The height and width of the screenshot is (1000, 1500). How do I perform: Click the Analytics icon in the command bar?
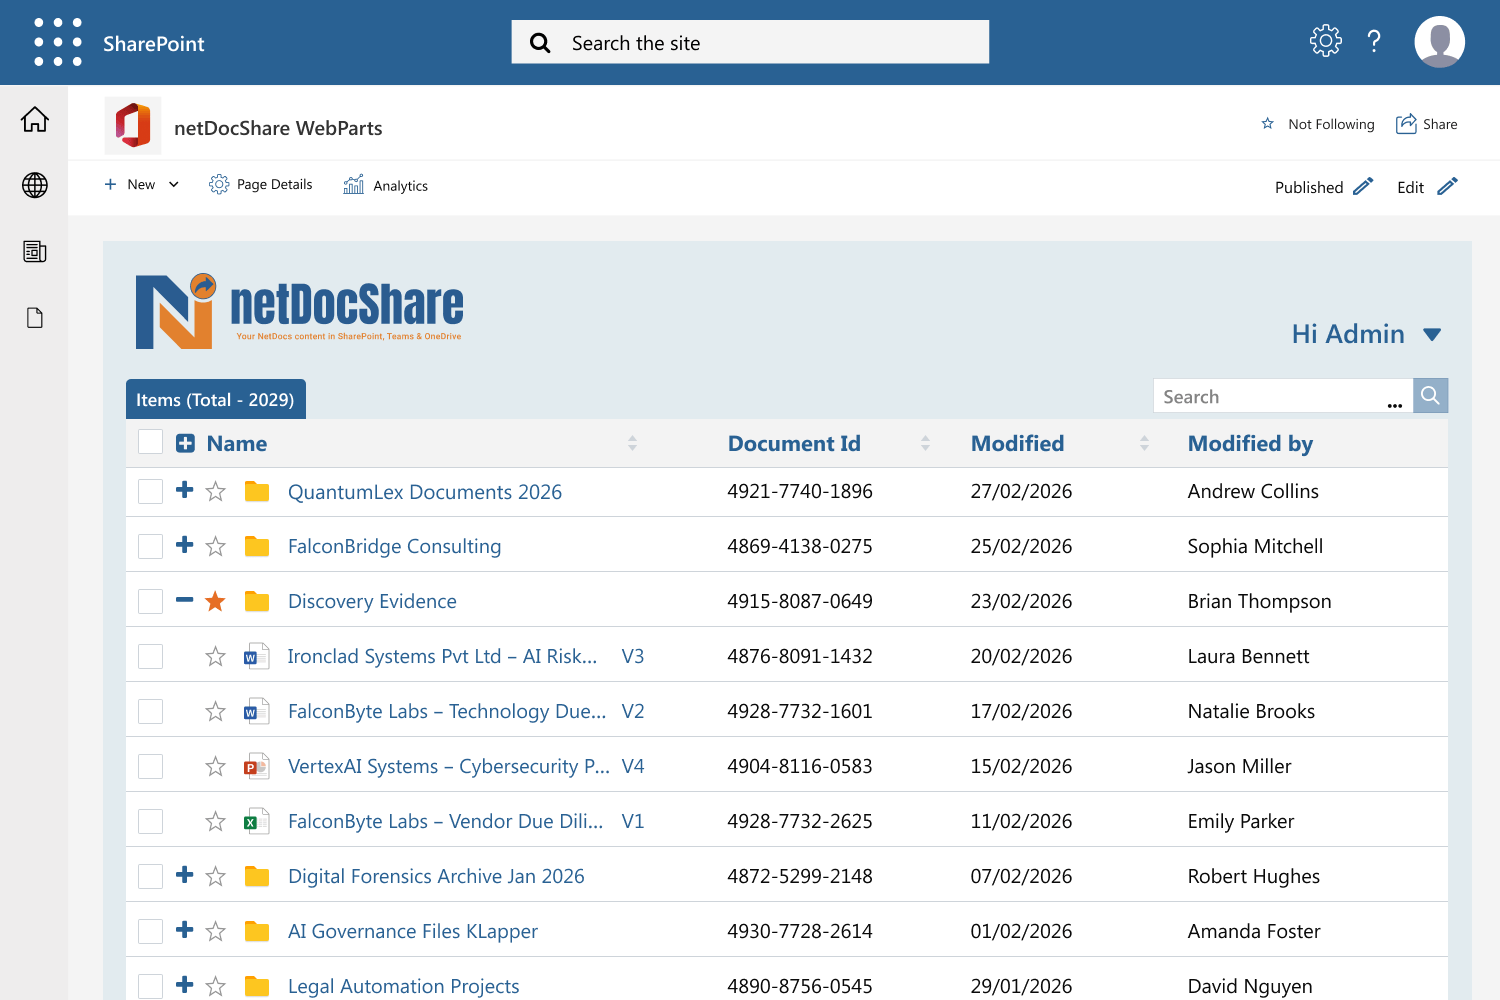coord(353,184)
